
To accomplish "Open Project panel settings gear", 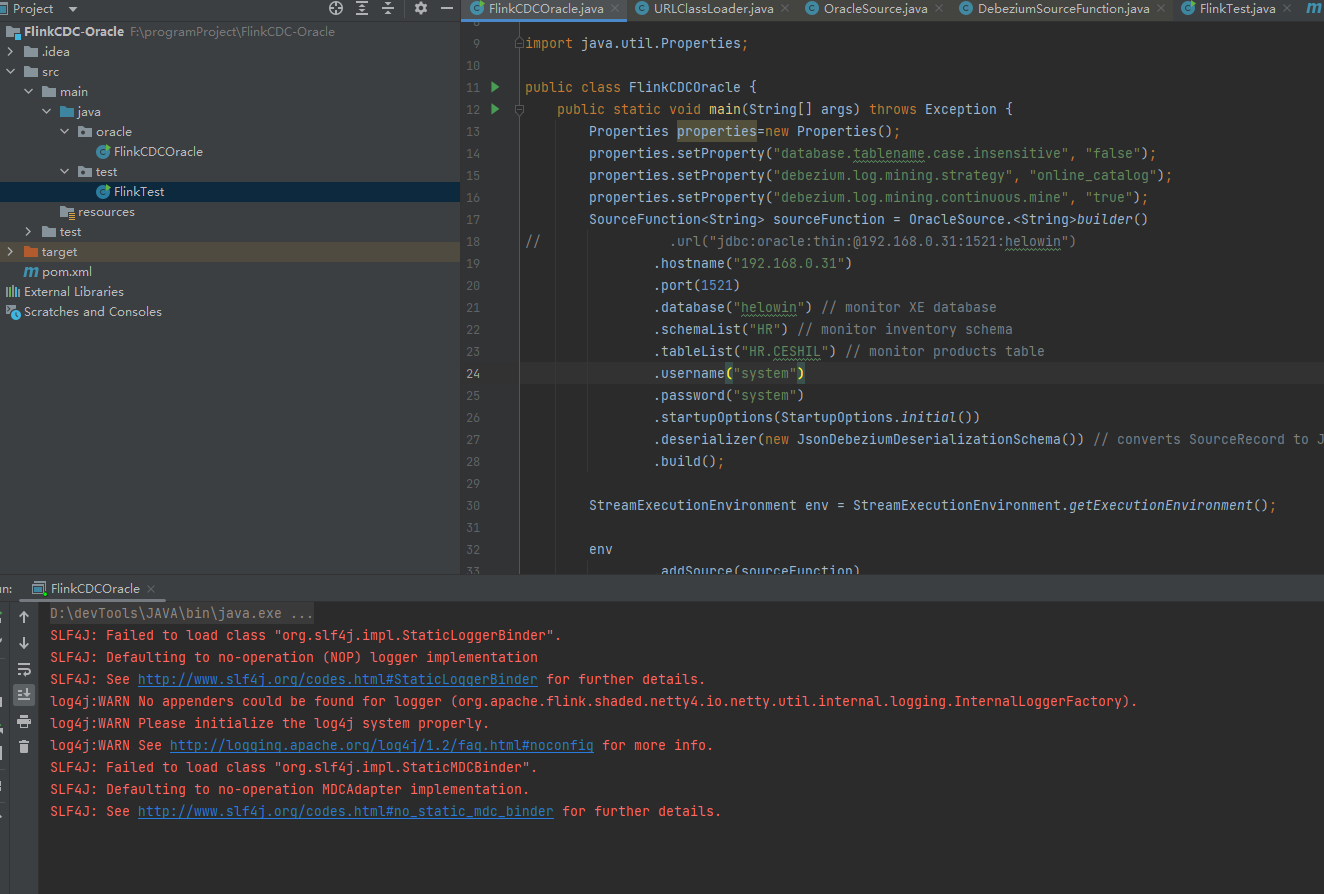I will coord(421,8).
